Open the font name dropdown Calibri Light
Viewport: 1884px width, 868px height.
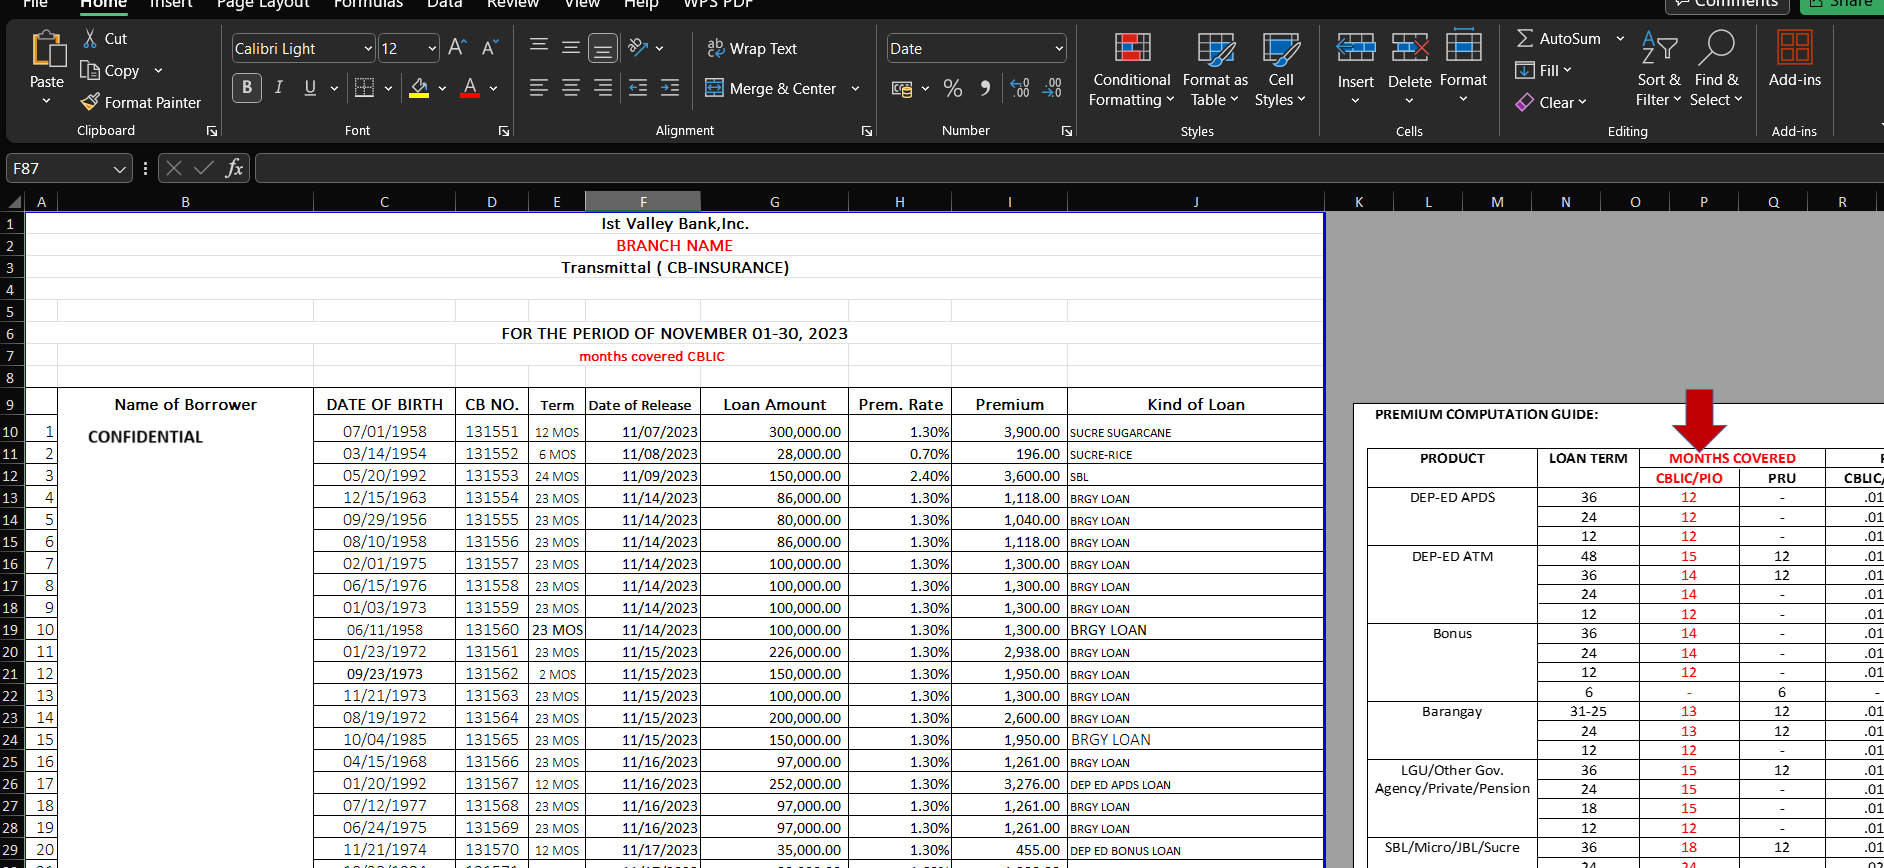coord(367,48)
